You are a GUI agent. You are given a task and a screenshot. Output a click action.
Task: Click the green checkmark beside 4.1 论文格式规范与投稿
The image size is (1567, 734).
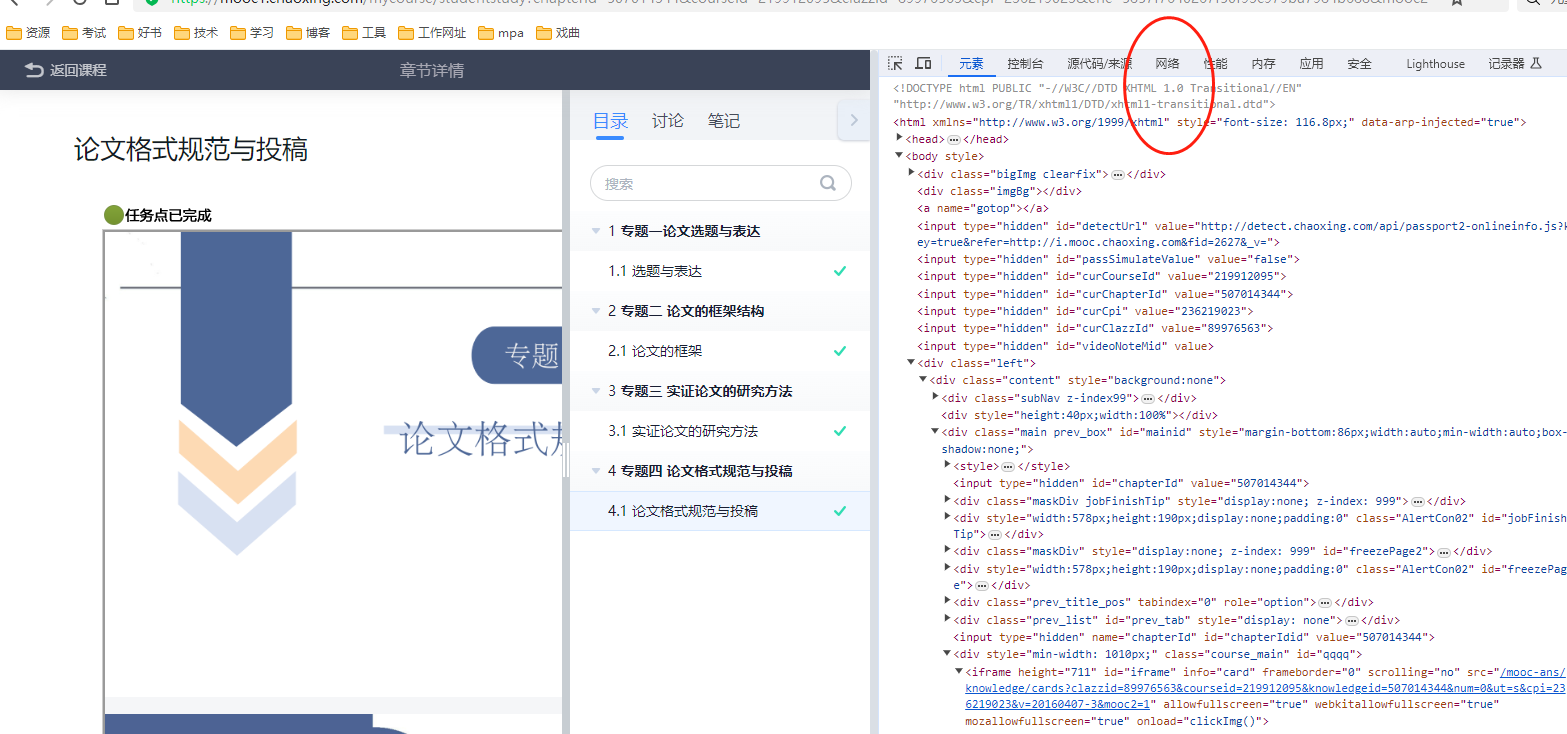point(840,511)
